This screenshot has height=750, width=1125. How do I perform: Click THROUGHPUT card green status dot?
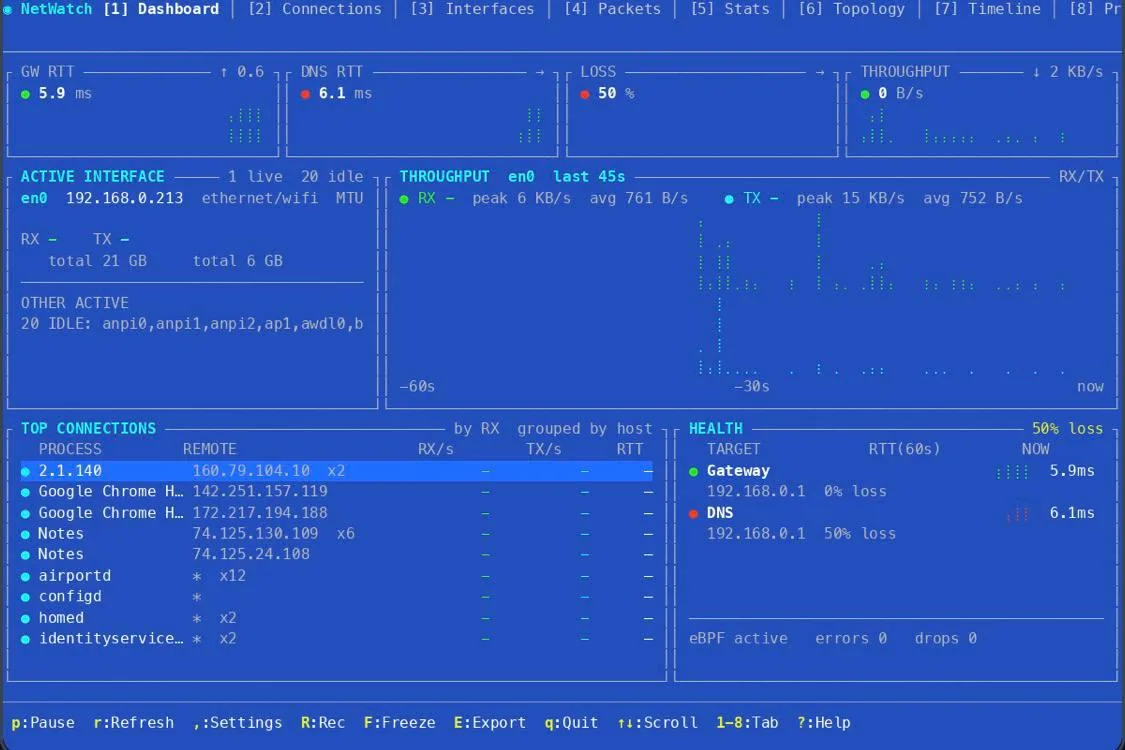(x=865, y=94)
